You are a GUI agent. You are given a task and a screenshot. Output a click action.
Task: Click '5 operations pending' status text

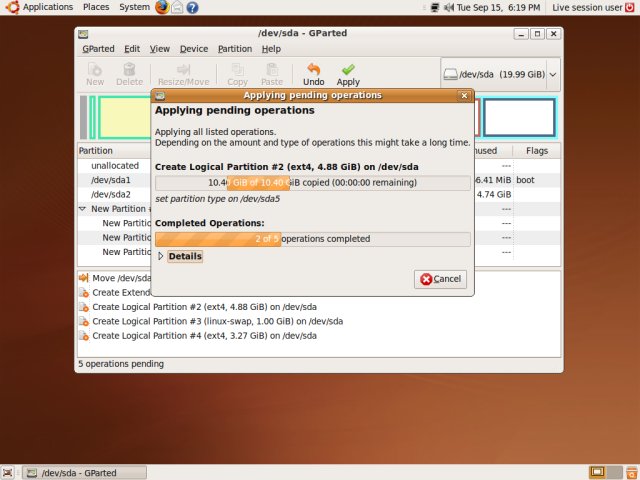121,364
